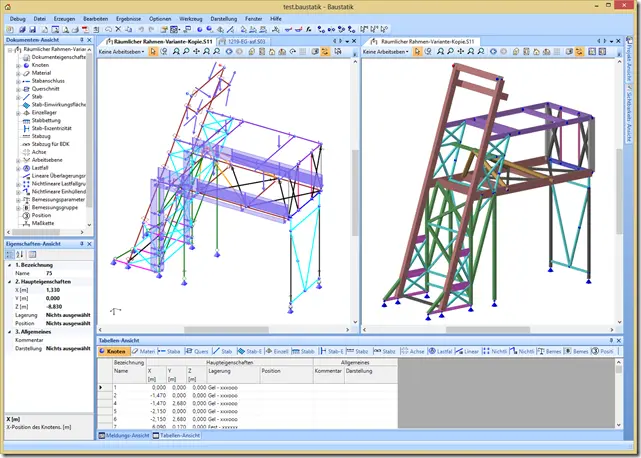Open the Meldungs-Ansicht bottom tab
Screen dimensions: 641x458
(124, 436)
